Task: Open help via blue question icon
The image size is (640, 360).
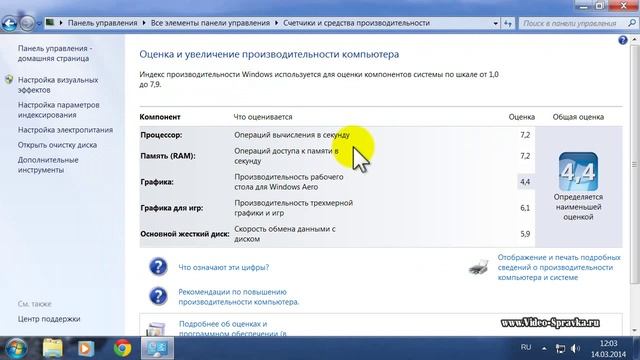Action: [x=622, y=40]
